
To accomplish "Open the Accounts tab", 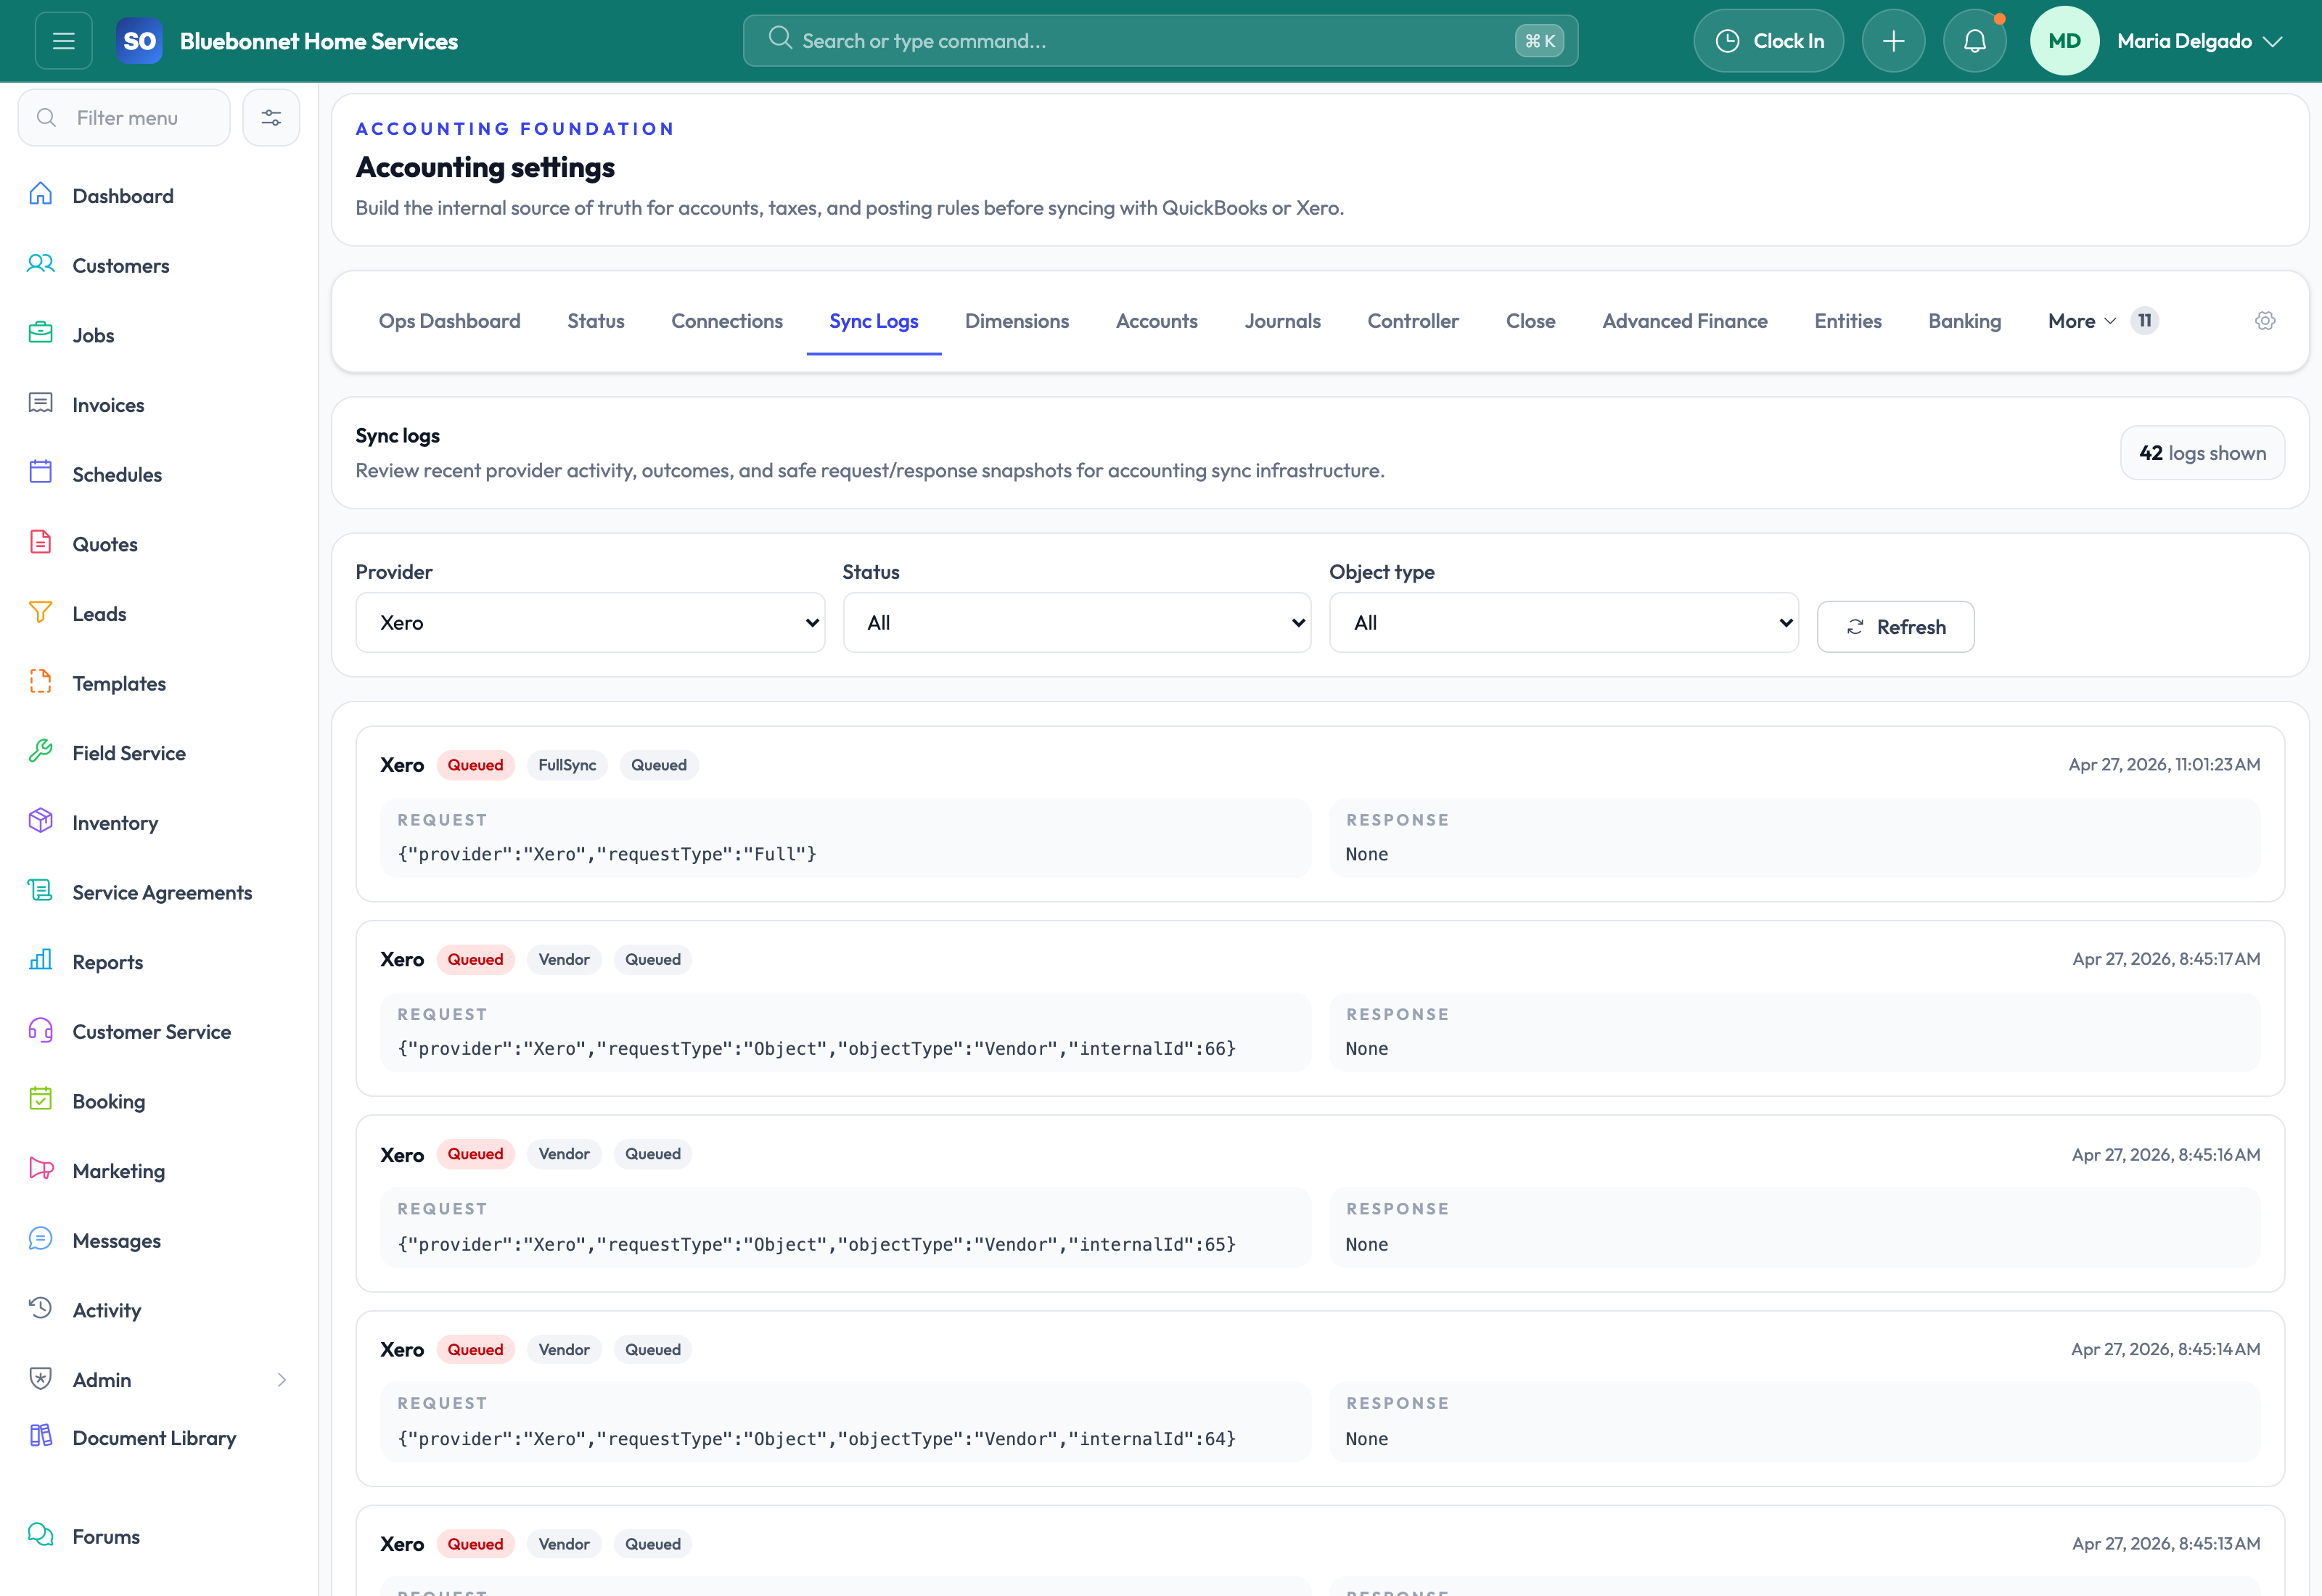I will pos(1156,321).
